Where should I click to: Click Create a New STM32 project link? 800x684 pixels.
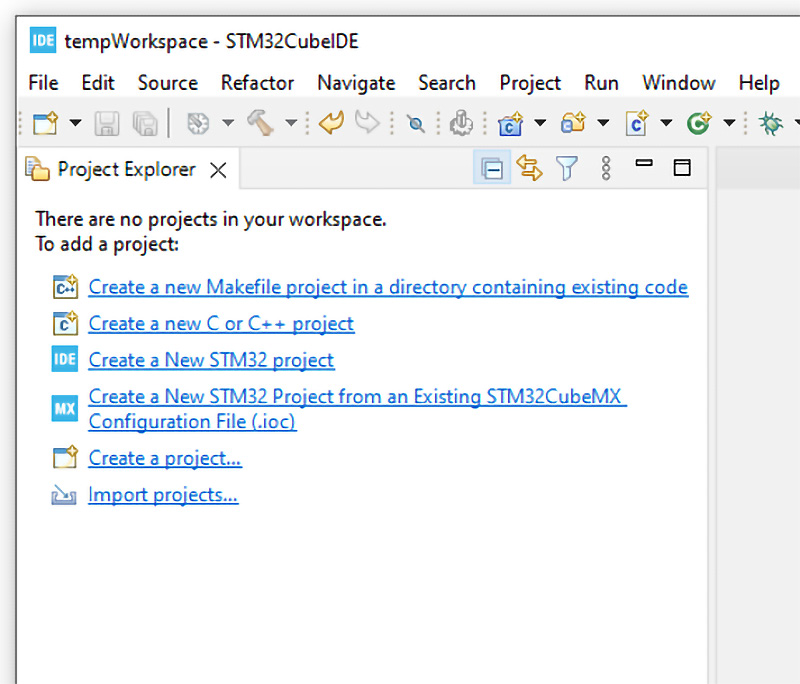[x=211, y=360]
